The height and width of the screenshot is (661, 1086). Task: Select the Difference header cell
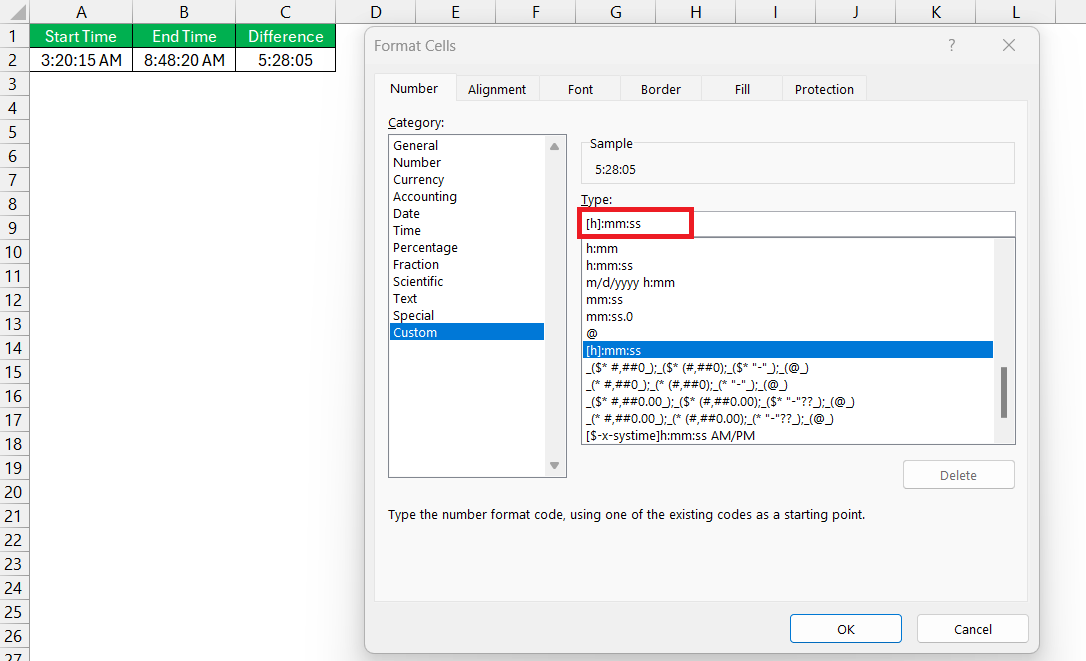(x=285, y=36)
